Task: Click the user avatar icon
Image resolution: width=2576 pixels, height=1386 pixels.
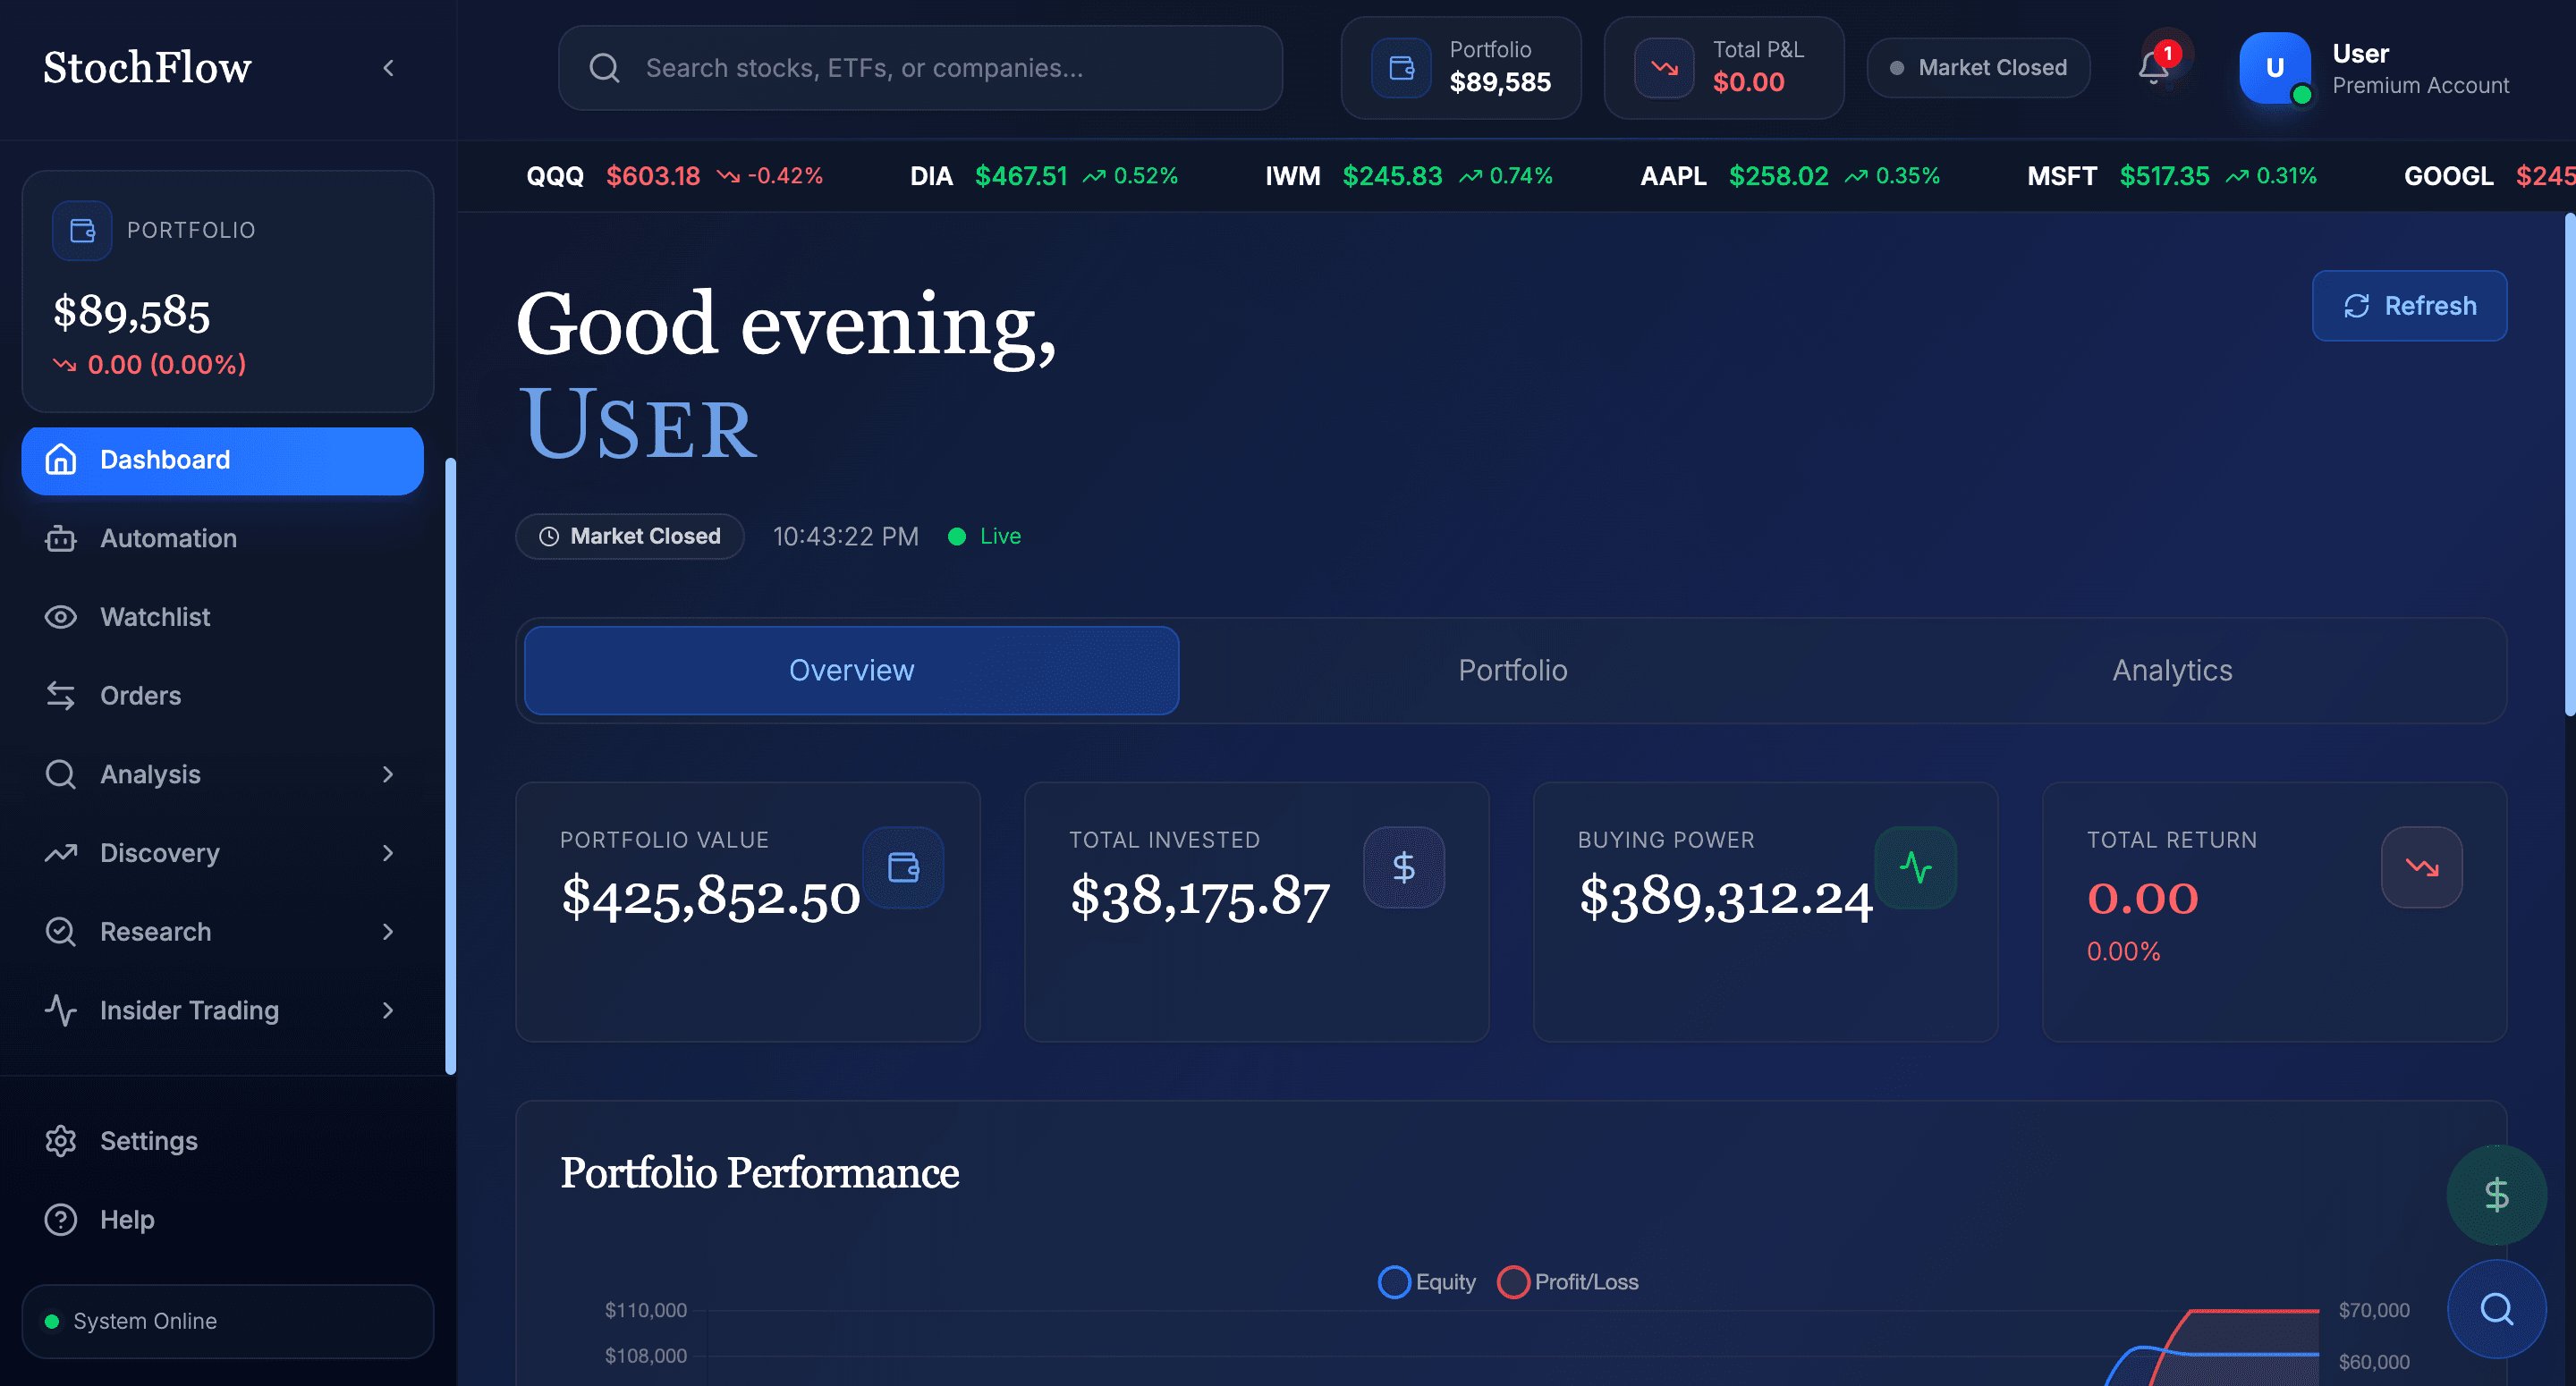Action: [2274, 68]
